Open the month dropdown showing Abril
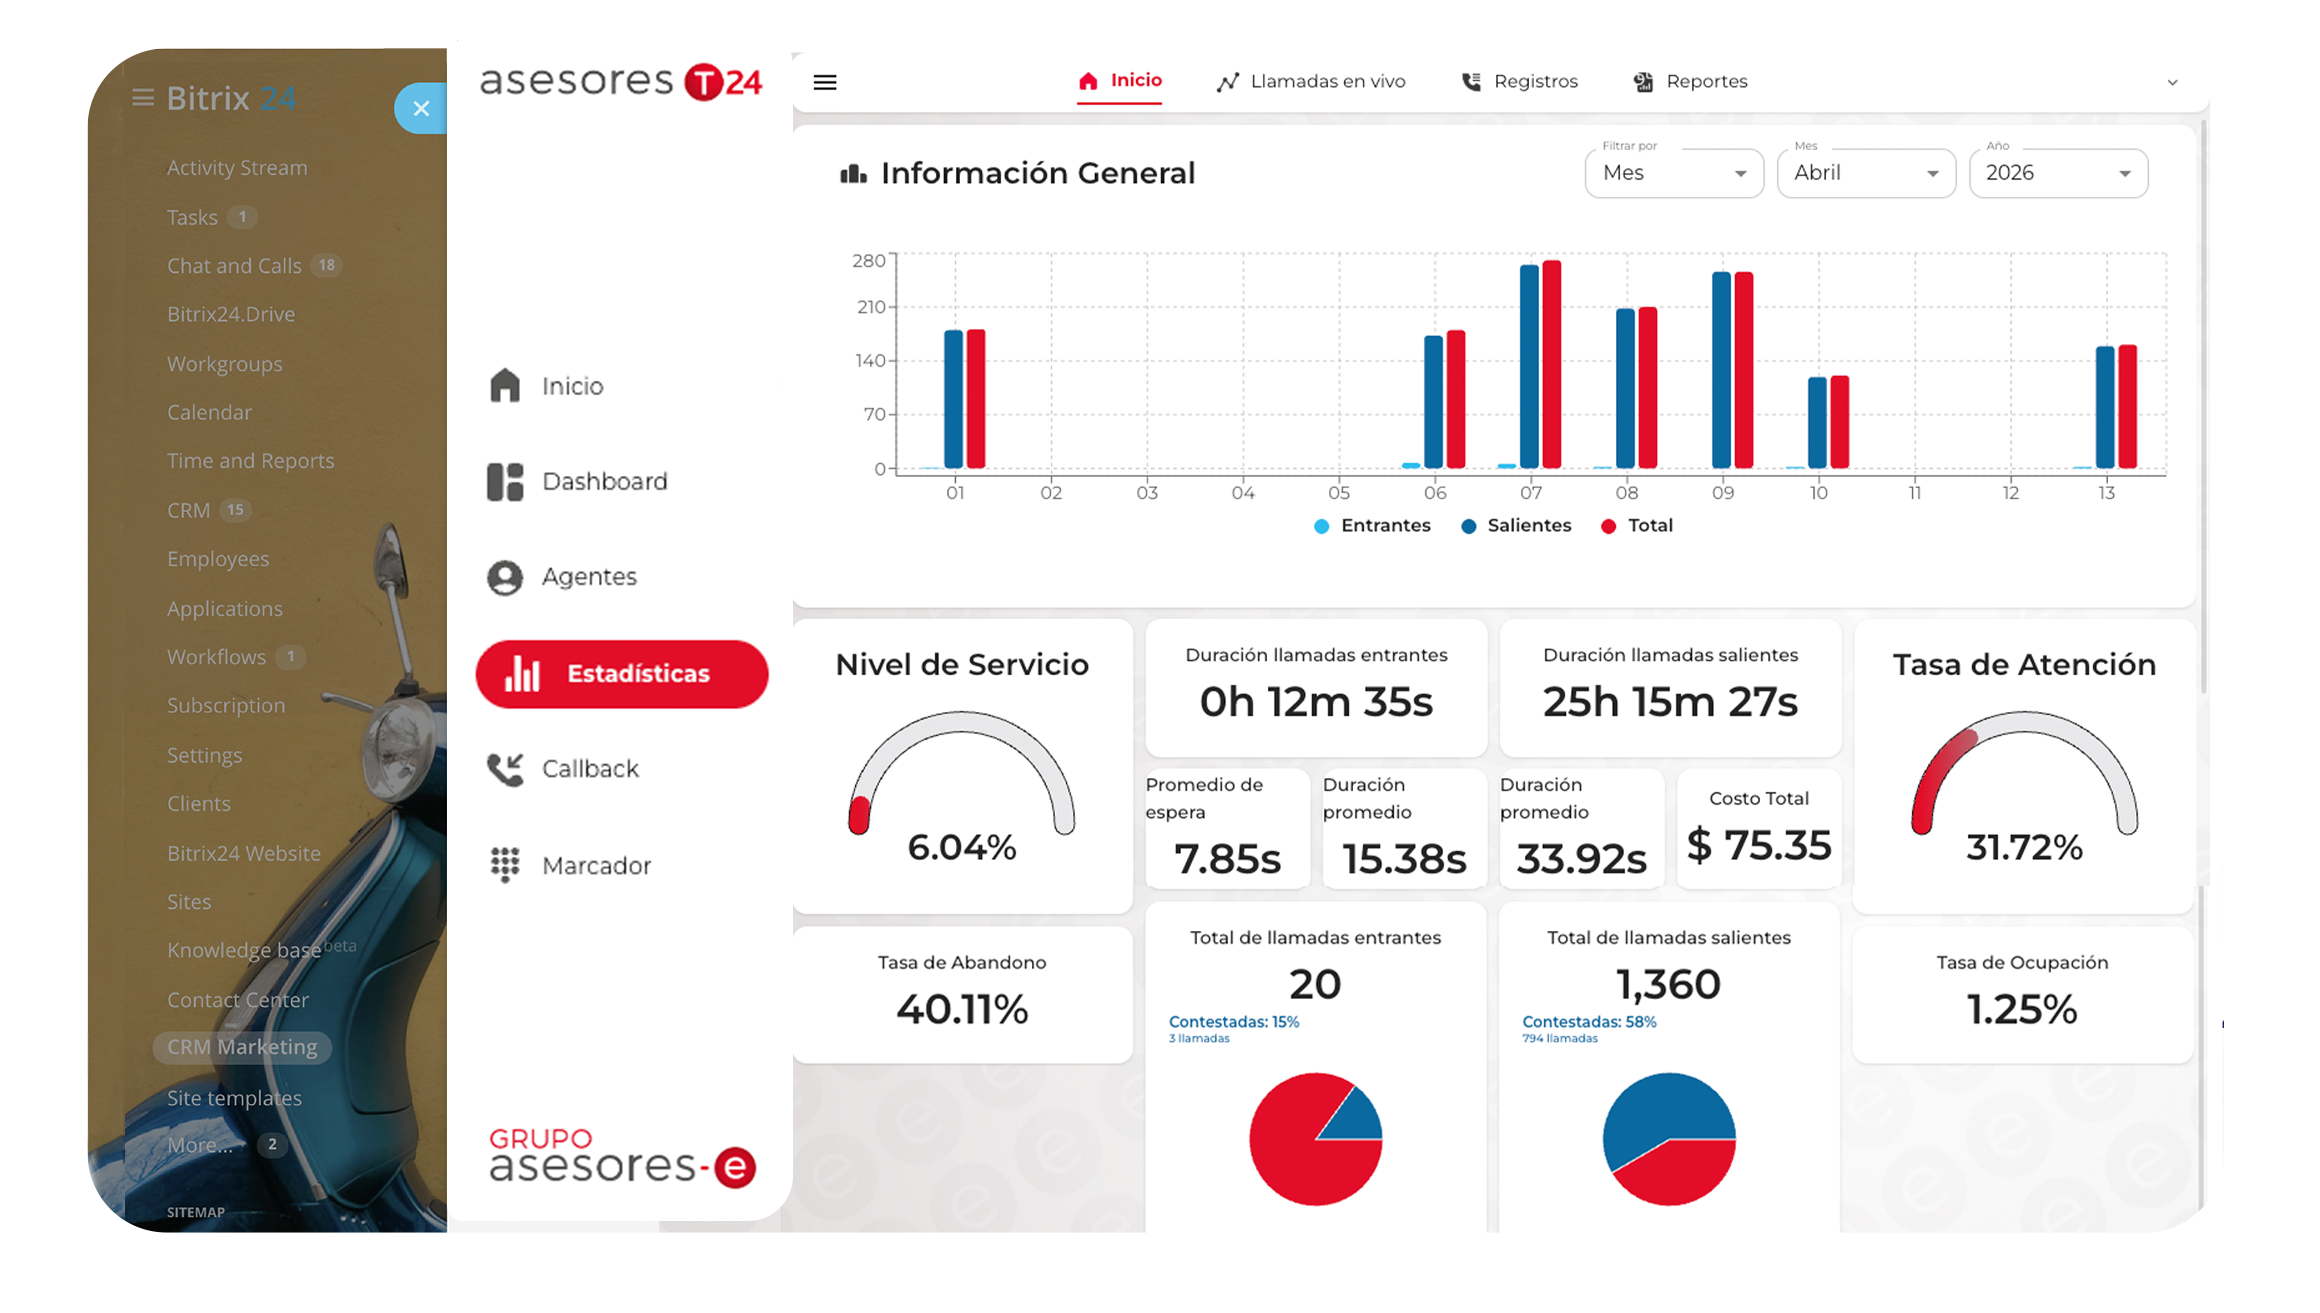Image resolution: width=2320 pixels, height=1313 pixels. coord(1865,173)
